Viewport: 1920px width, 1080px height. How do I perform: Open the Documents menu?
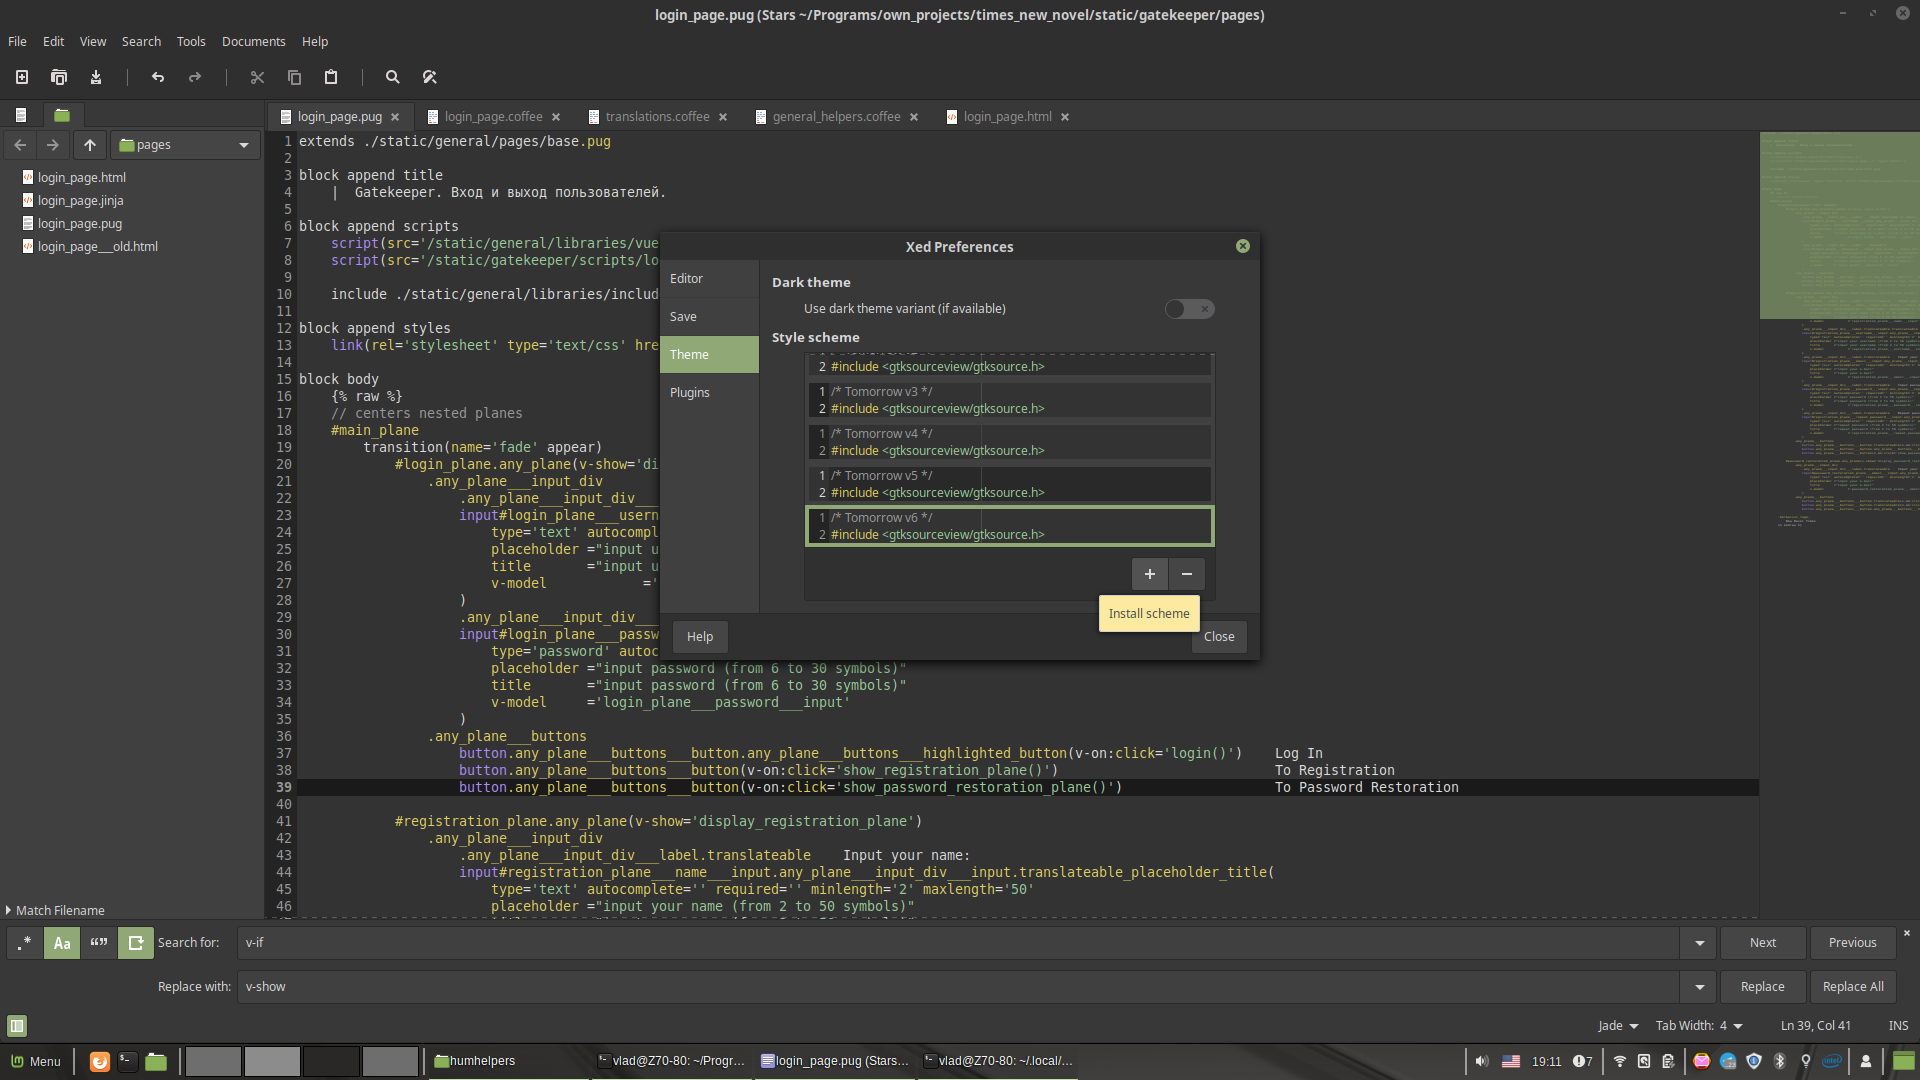point(253,41)
